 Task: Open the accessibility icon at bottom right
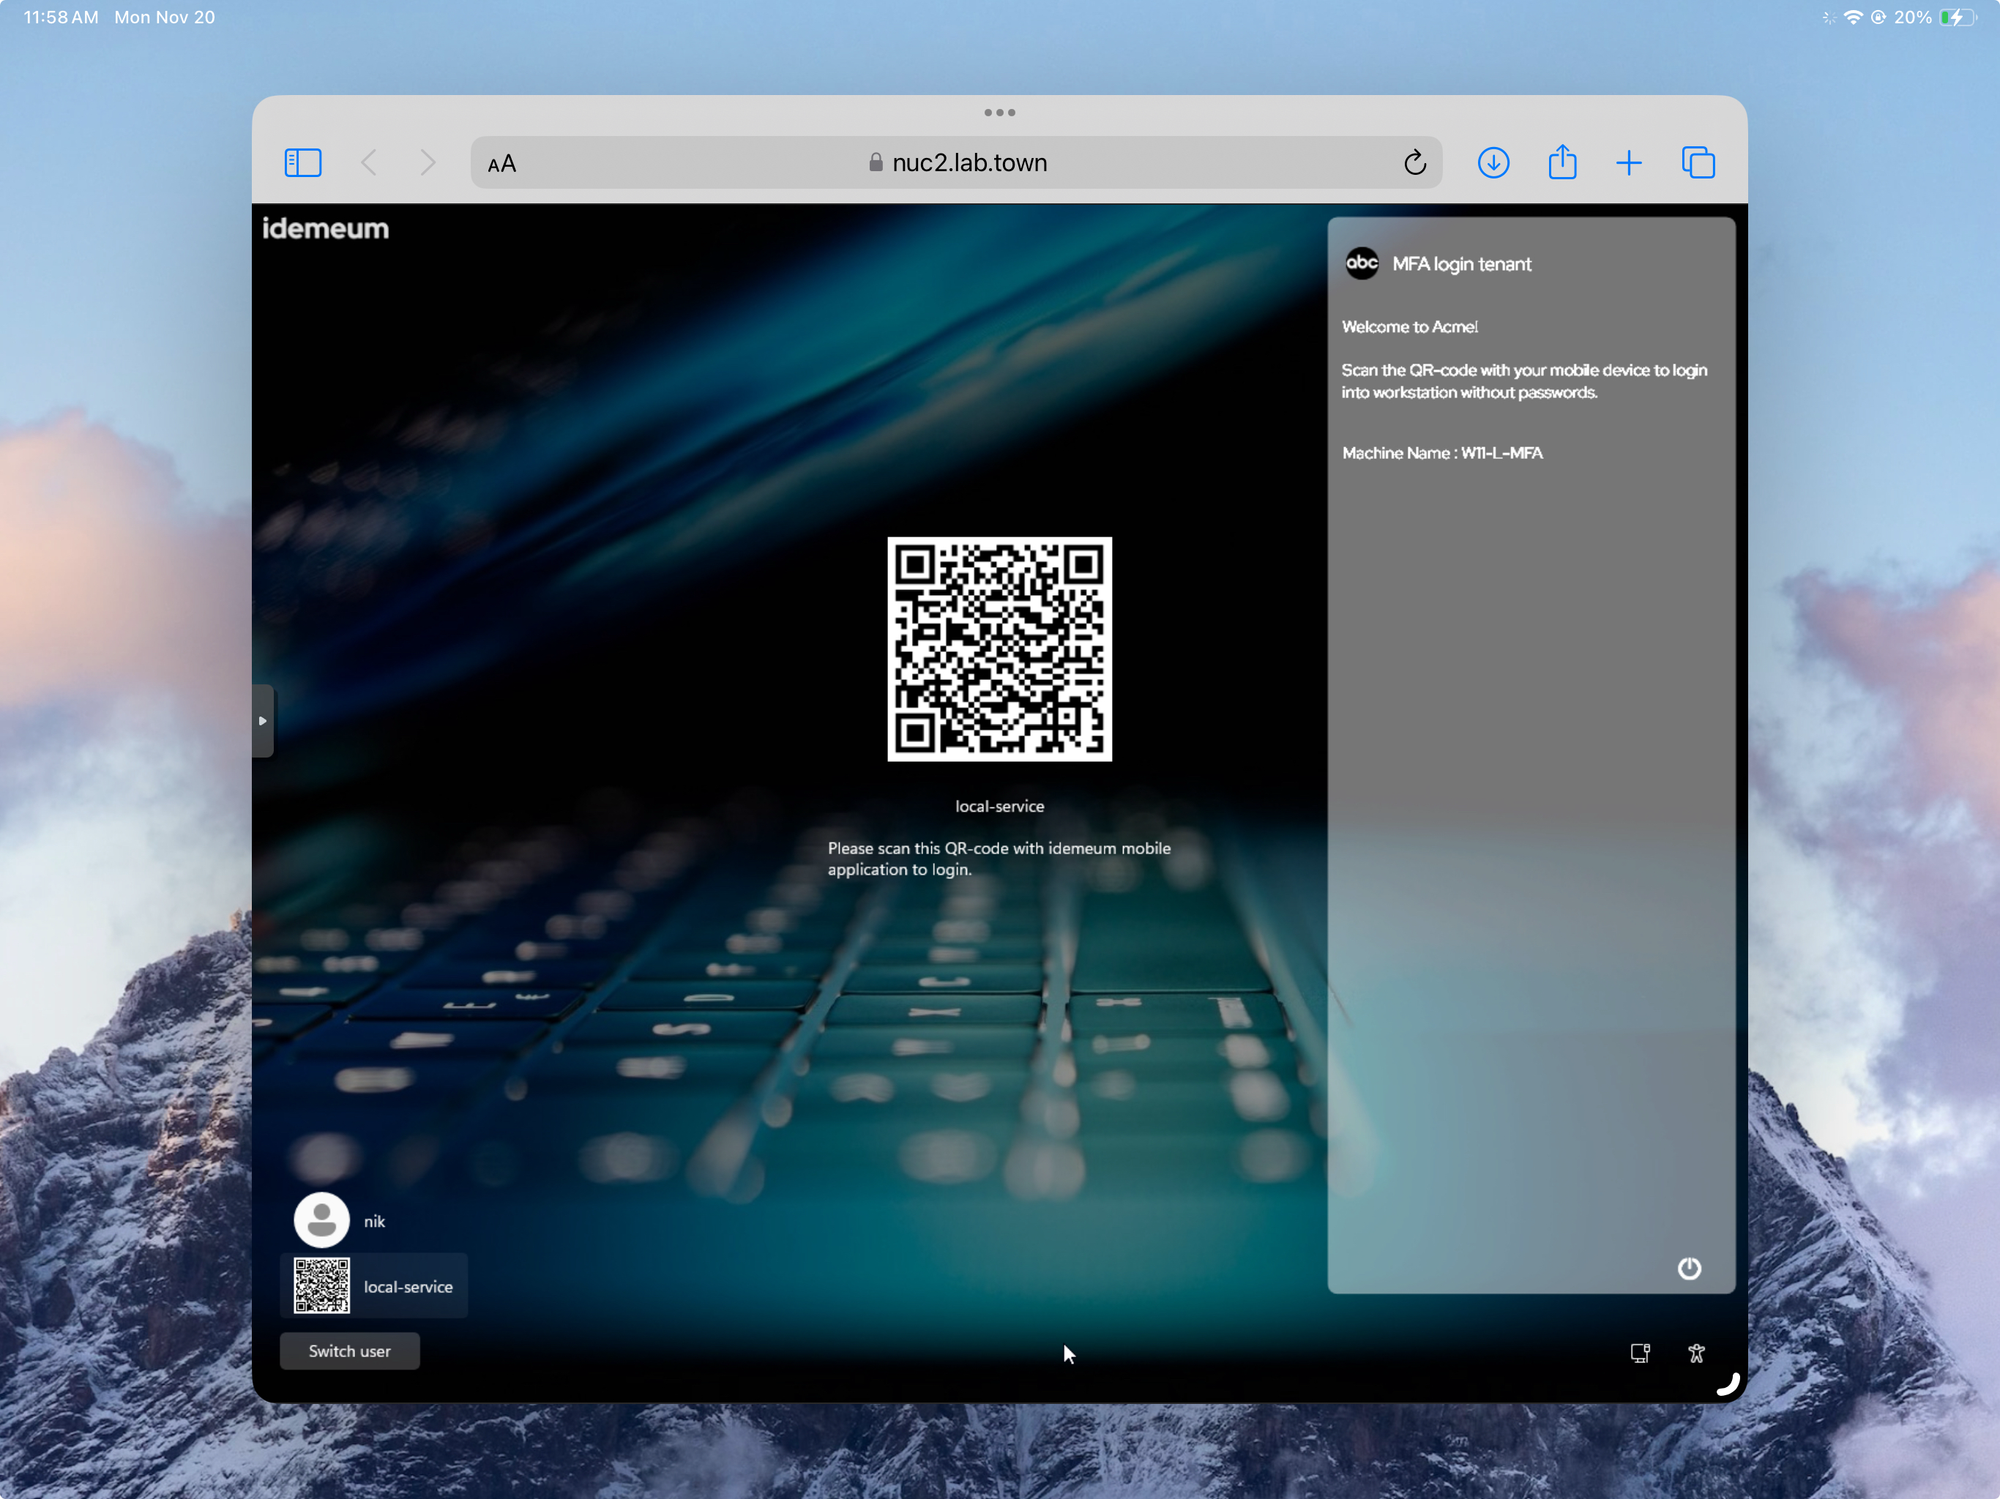click(x=1696, y=1353)
